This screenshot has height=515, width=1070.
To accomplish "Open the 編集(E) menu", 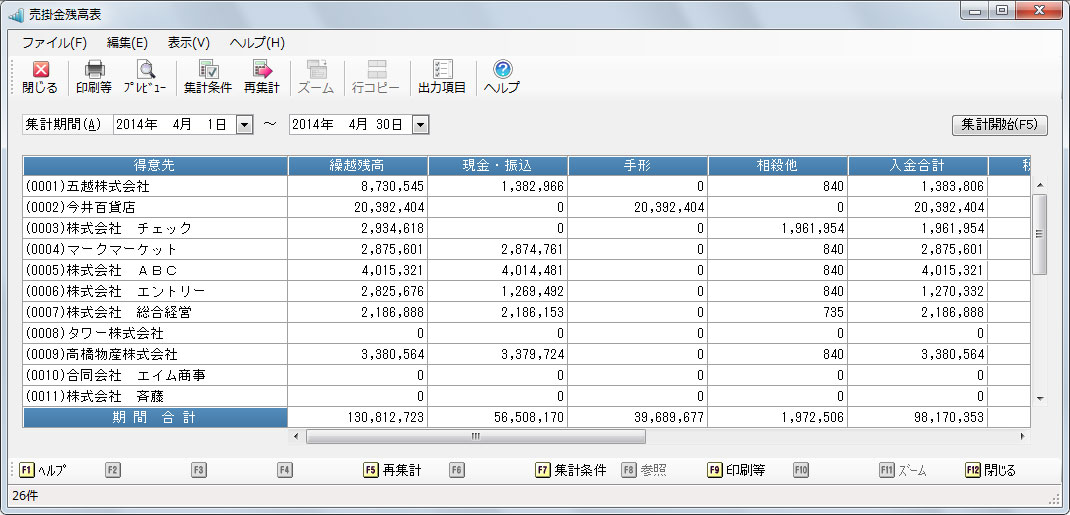I will click(x=127, y=43).
